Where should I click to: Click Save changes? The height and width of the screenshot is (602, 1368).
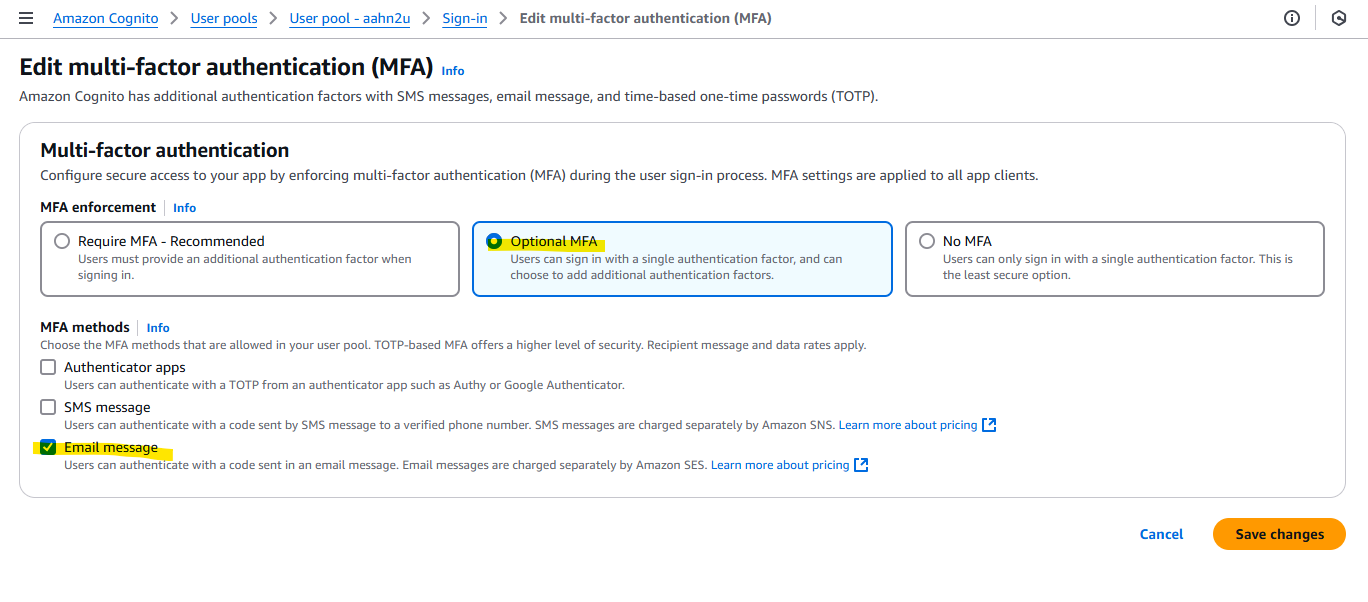pos(1278,533)
